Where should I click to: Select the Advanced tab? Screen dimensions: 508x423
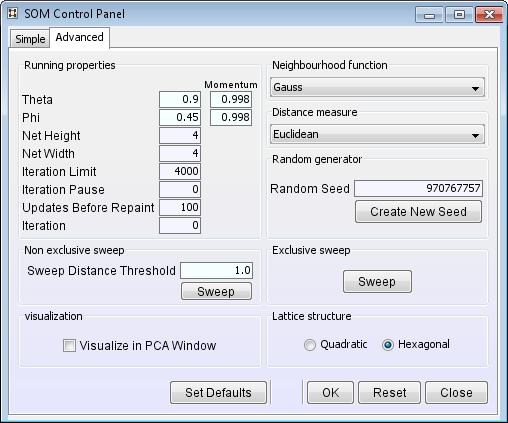coord(79,37)
